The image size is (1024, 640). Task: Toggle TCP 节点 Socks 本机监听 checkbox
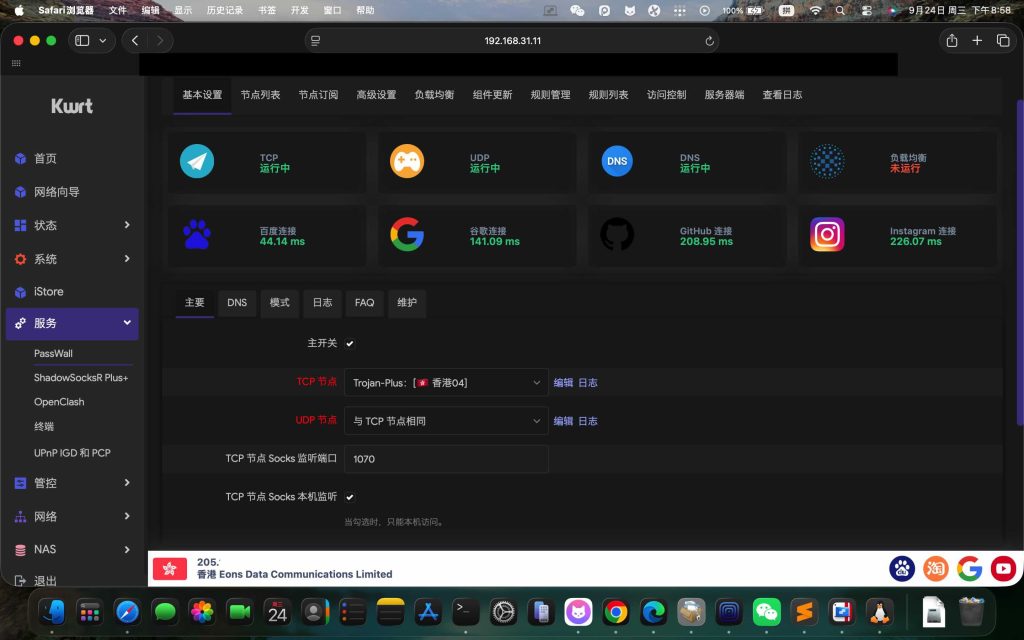point(350,497)
